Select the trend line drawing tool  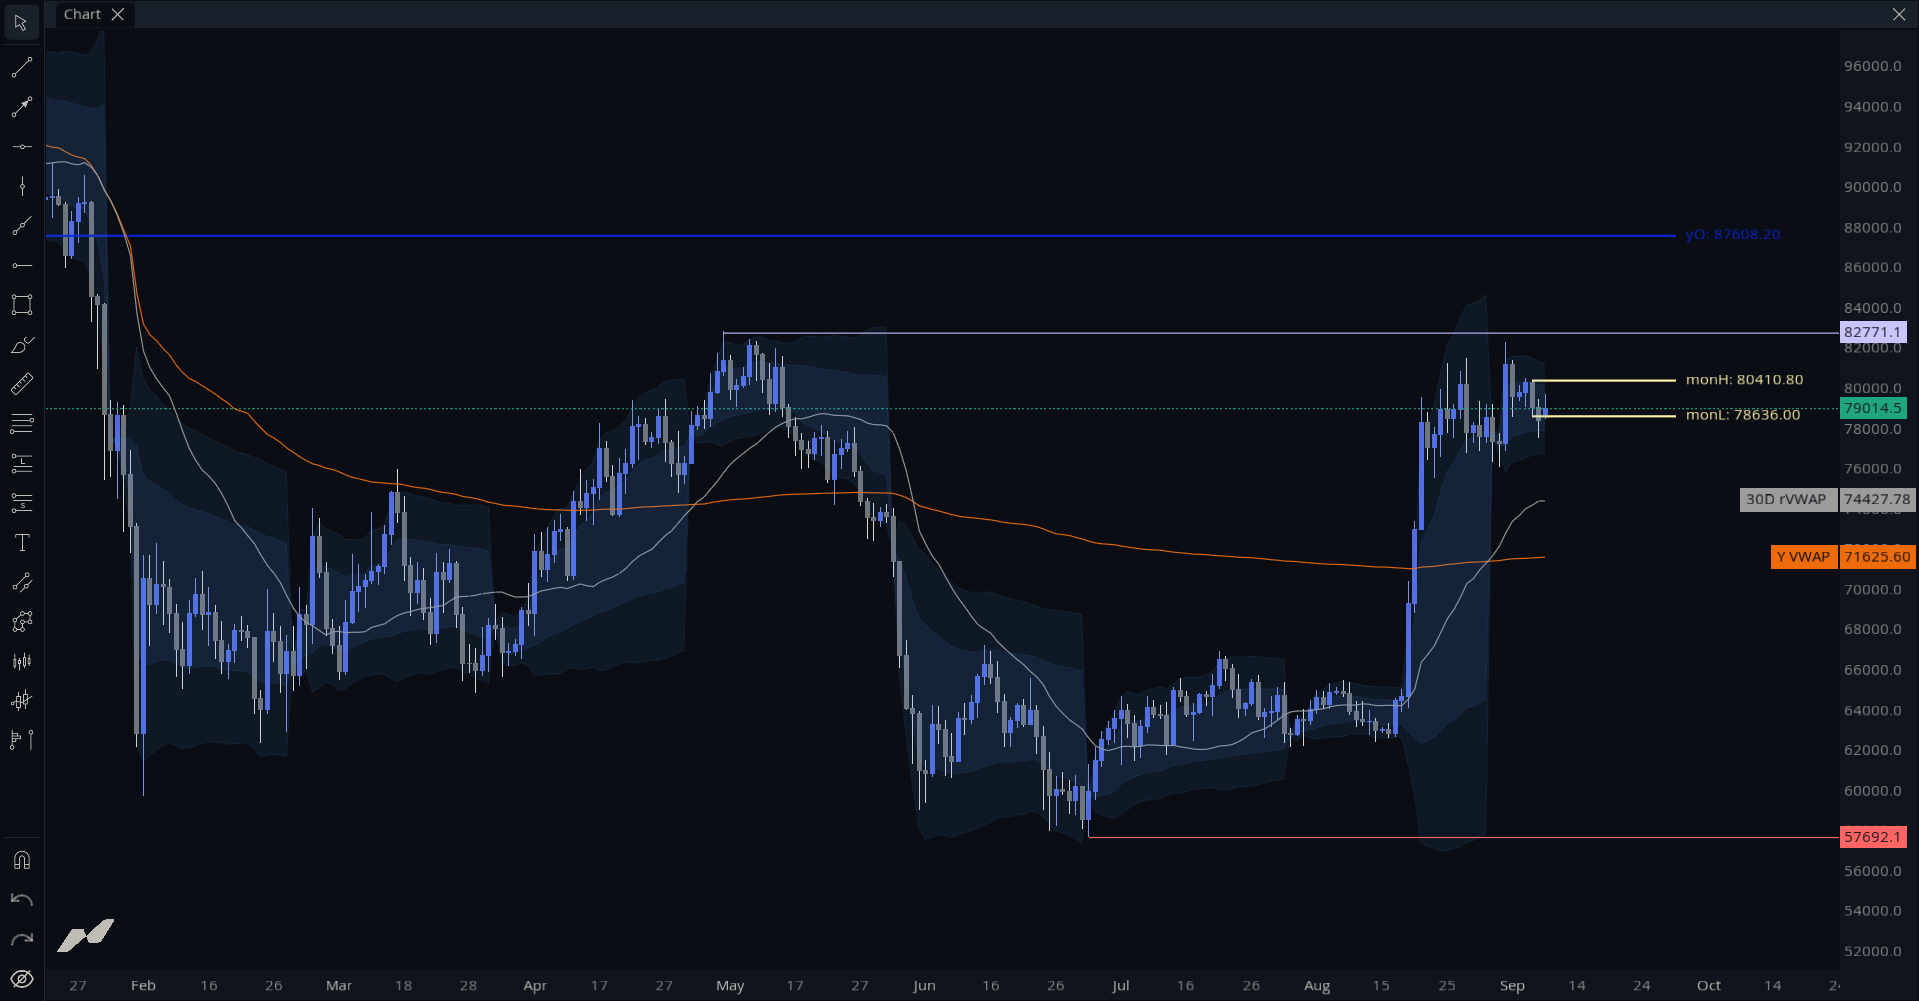(21, 67)
